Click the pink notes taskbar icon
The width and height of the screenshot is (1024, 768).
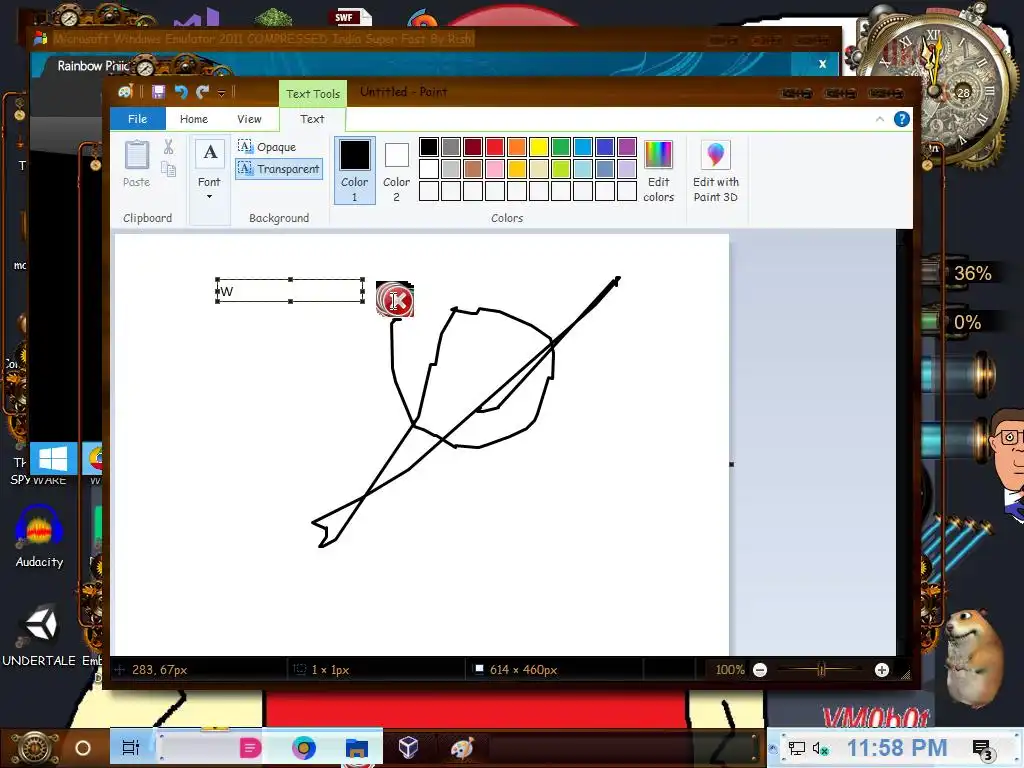point(250,748)
